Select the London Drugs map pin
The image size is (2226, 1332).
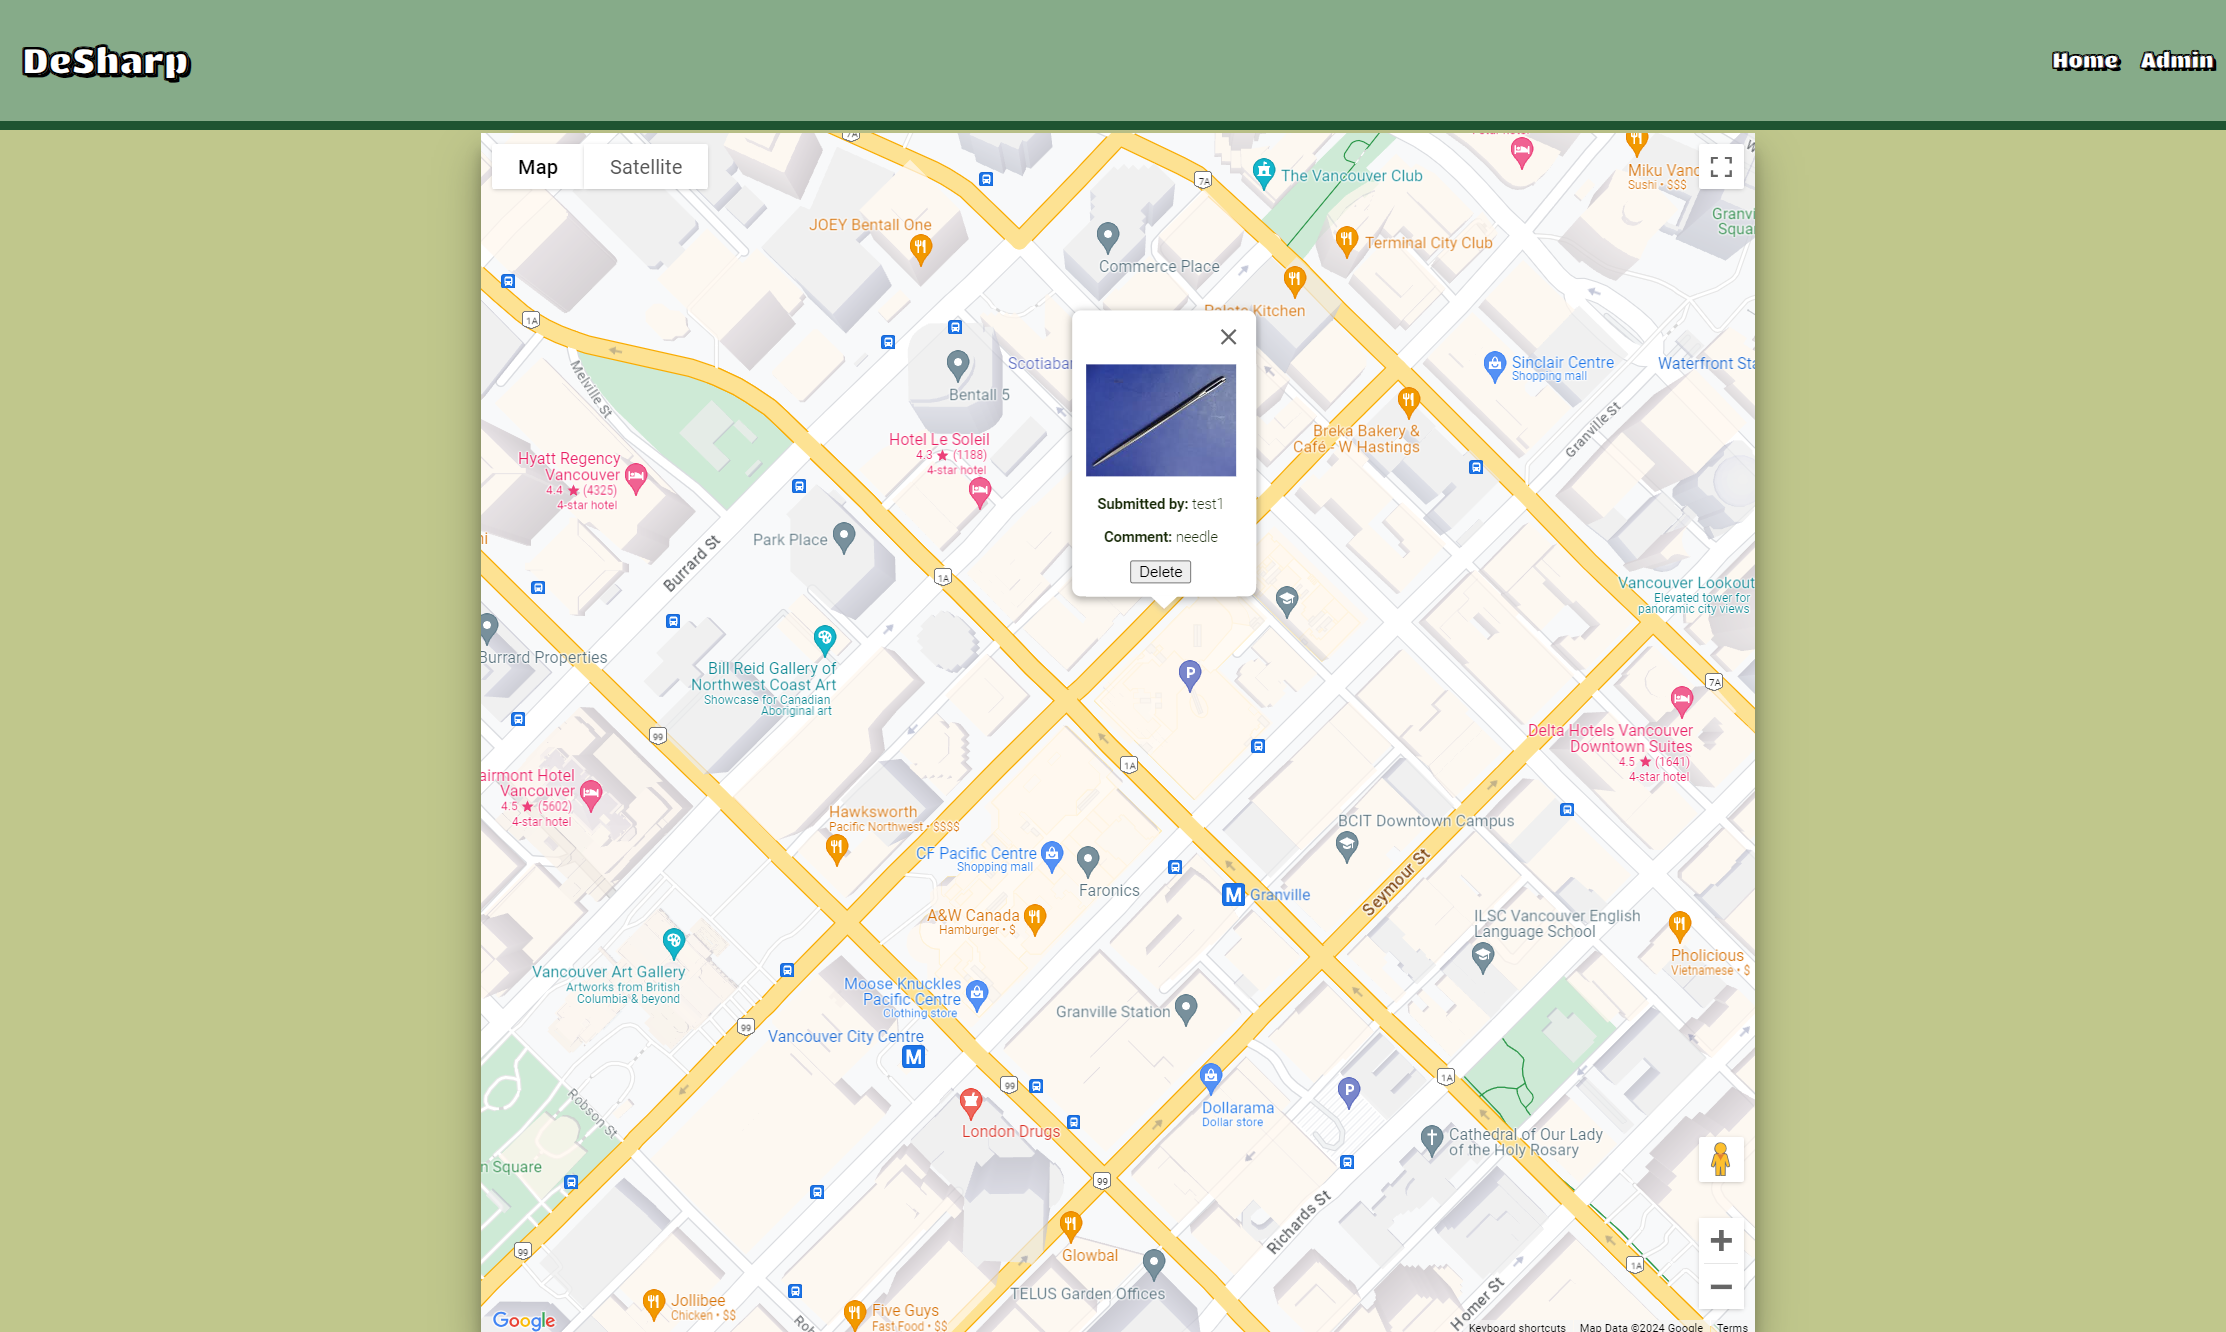[970, 1102]
